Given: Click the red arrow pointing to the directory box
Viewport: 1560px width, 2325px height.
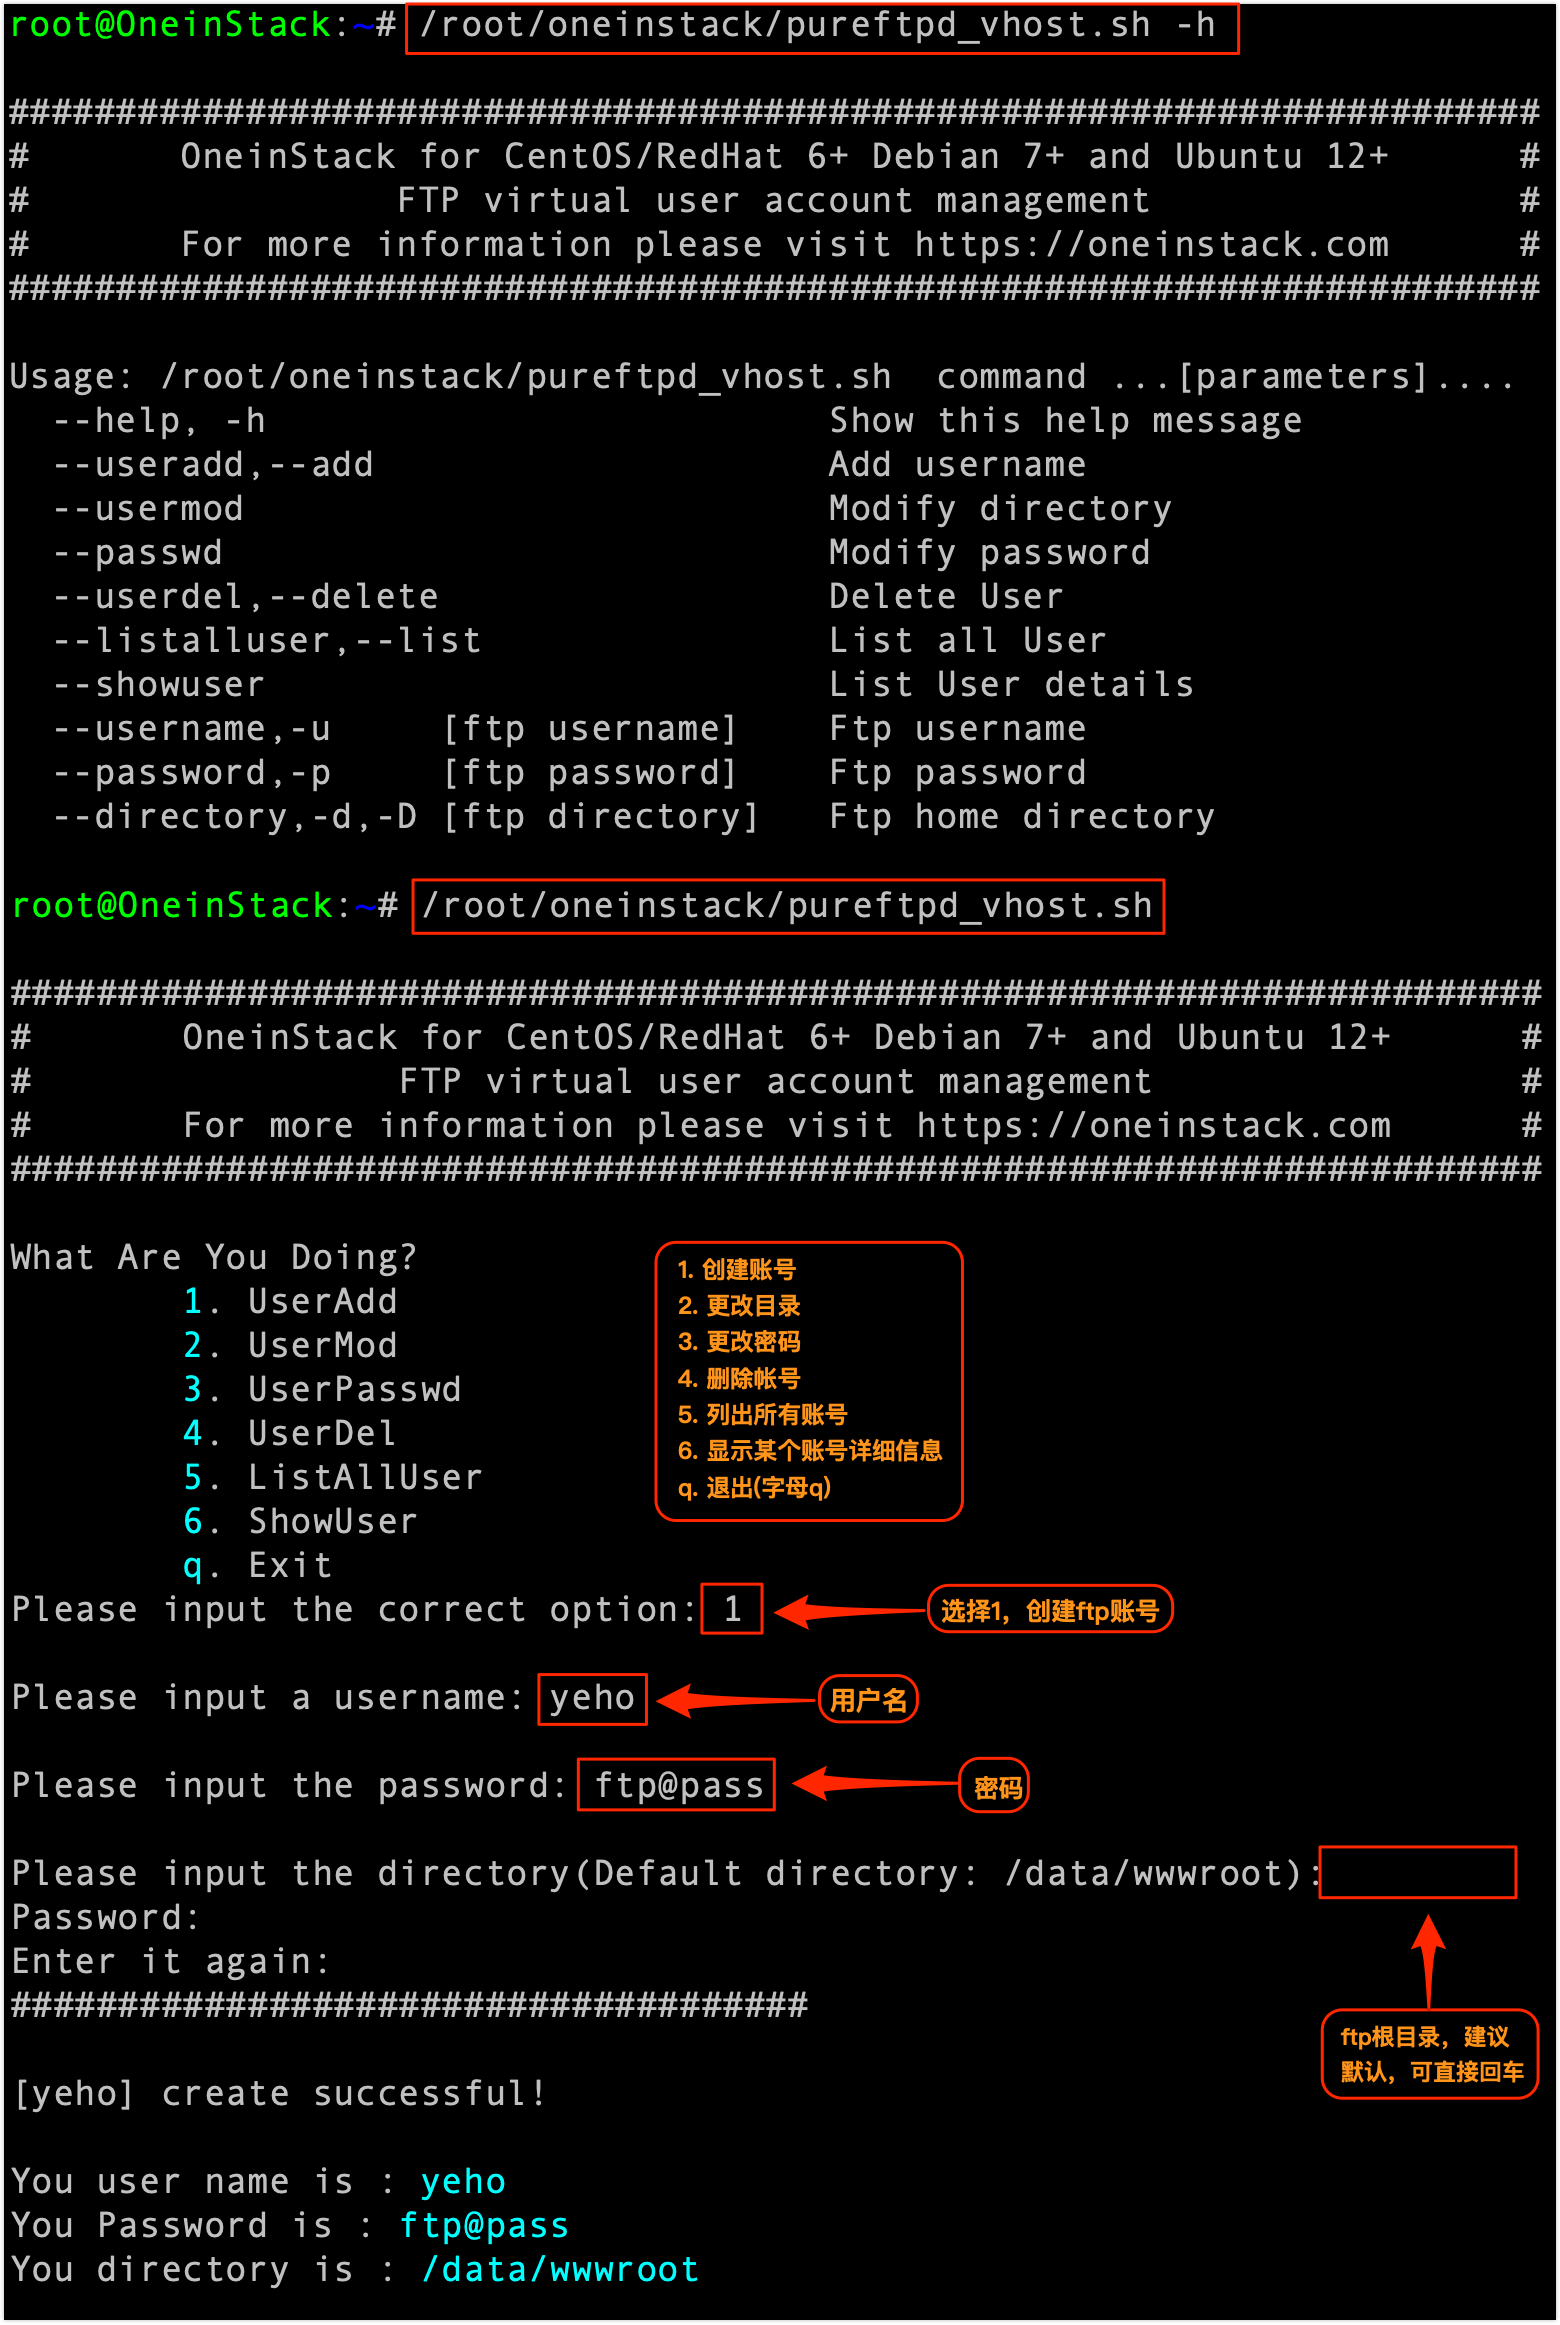Looking at the screenshot, I should 1428,1958.
